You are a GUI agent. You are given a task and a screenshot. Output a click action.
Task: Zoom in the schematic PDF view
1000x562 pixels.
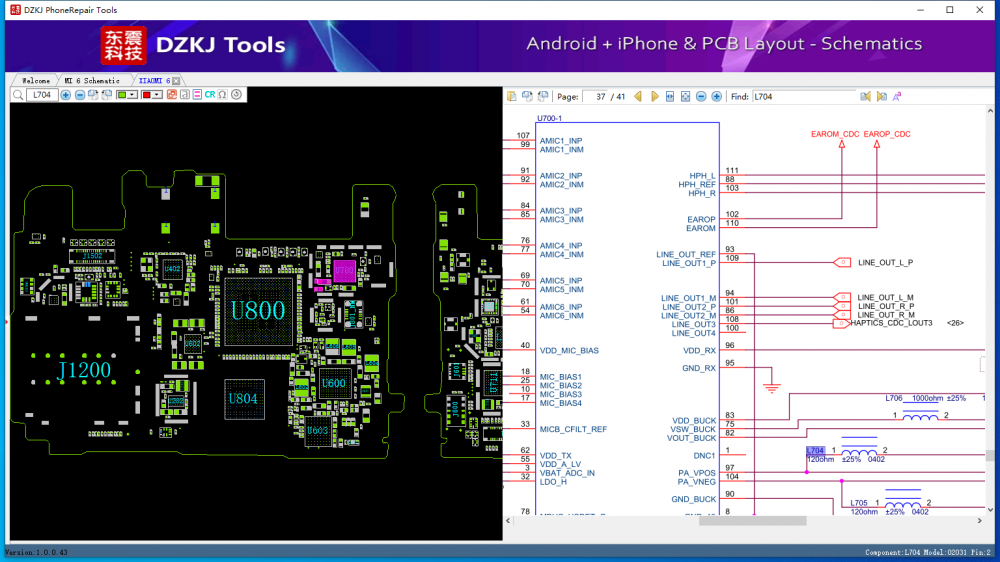(716, 96)
